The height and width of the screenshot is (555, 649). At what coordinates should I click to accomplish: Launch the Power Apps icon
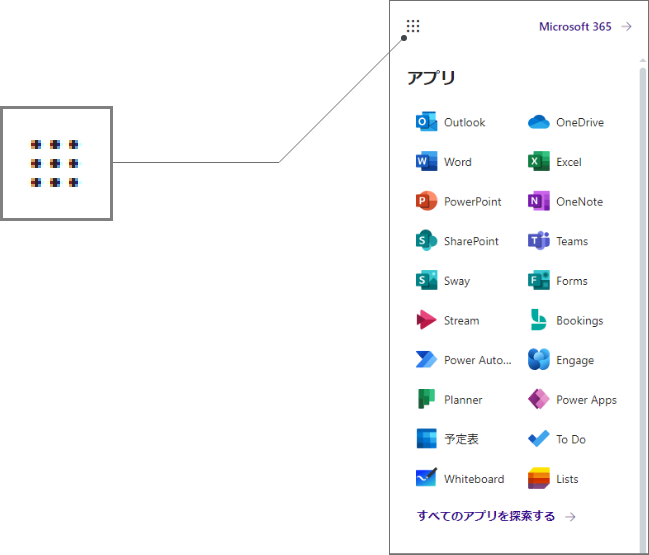click(x=538, y=399)
